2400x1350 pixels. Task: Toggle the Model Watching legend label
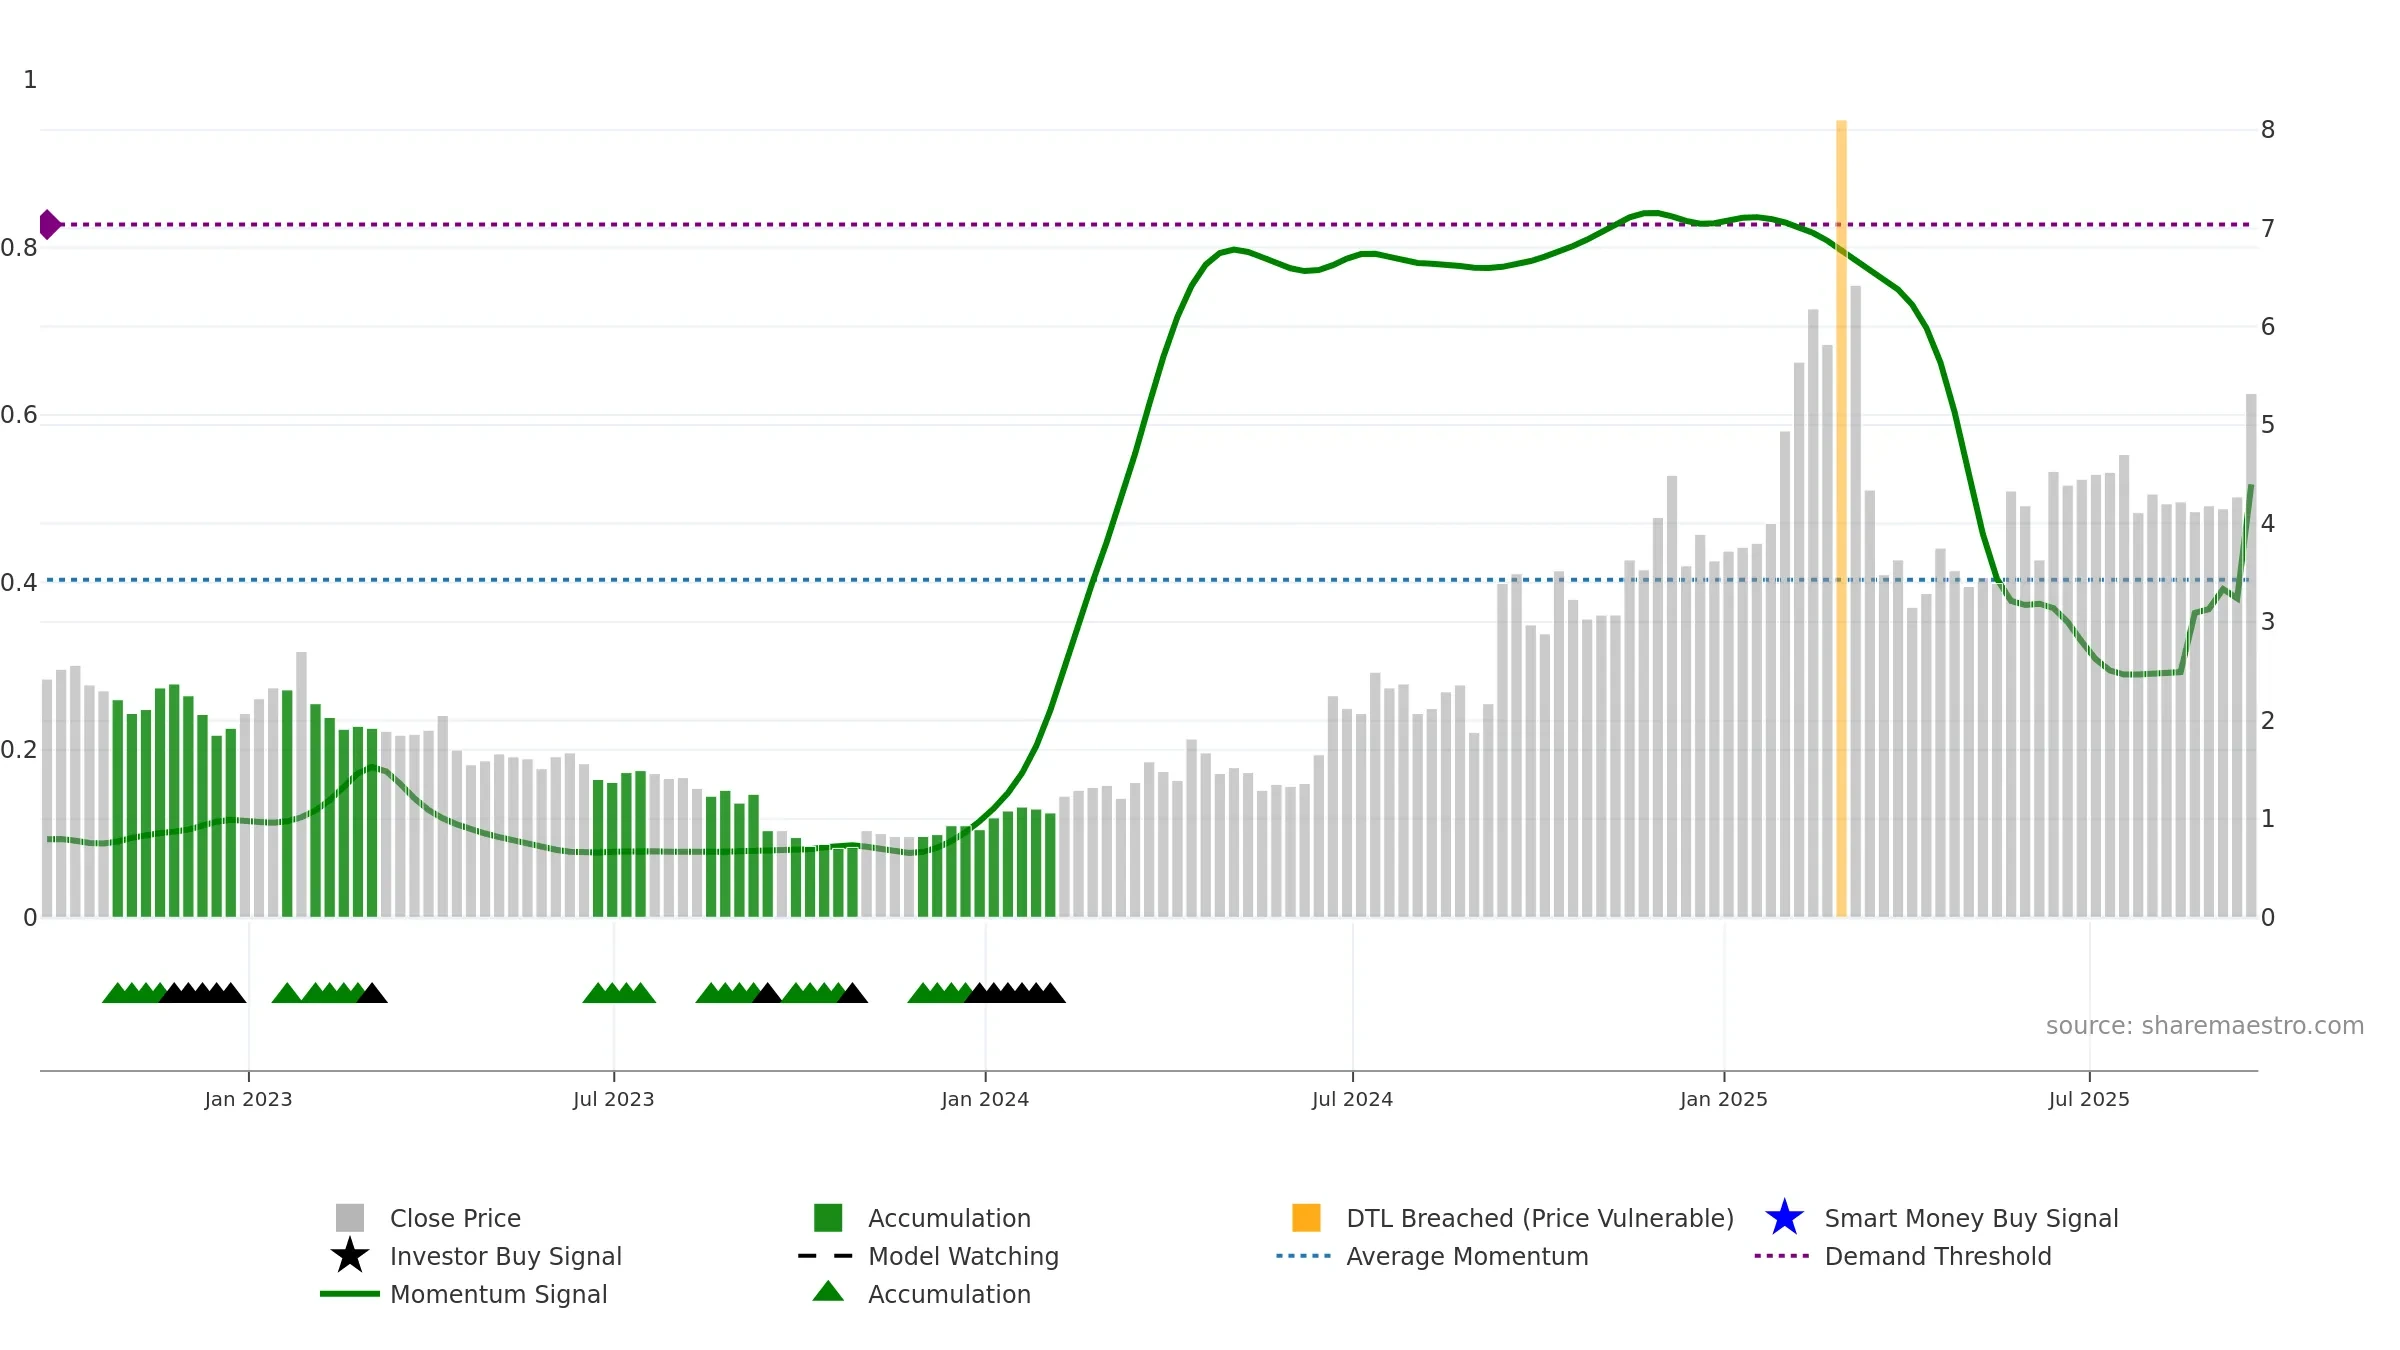click(x=964, y=1256)
